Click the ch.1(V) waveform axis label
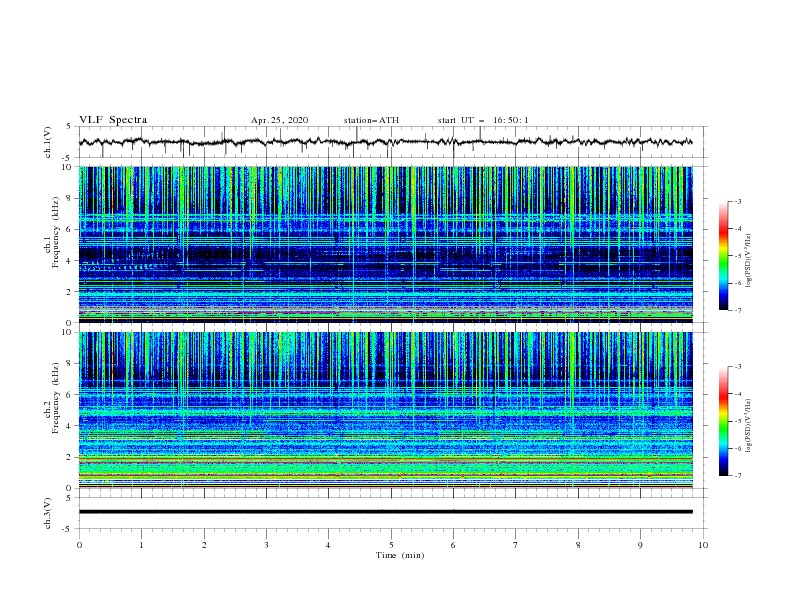792x612 pixels. point(48,142)
